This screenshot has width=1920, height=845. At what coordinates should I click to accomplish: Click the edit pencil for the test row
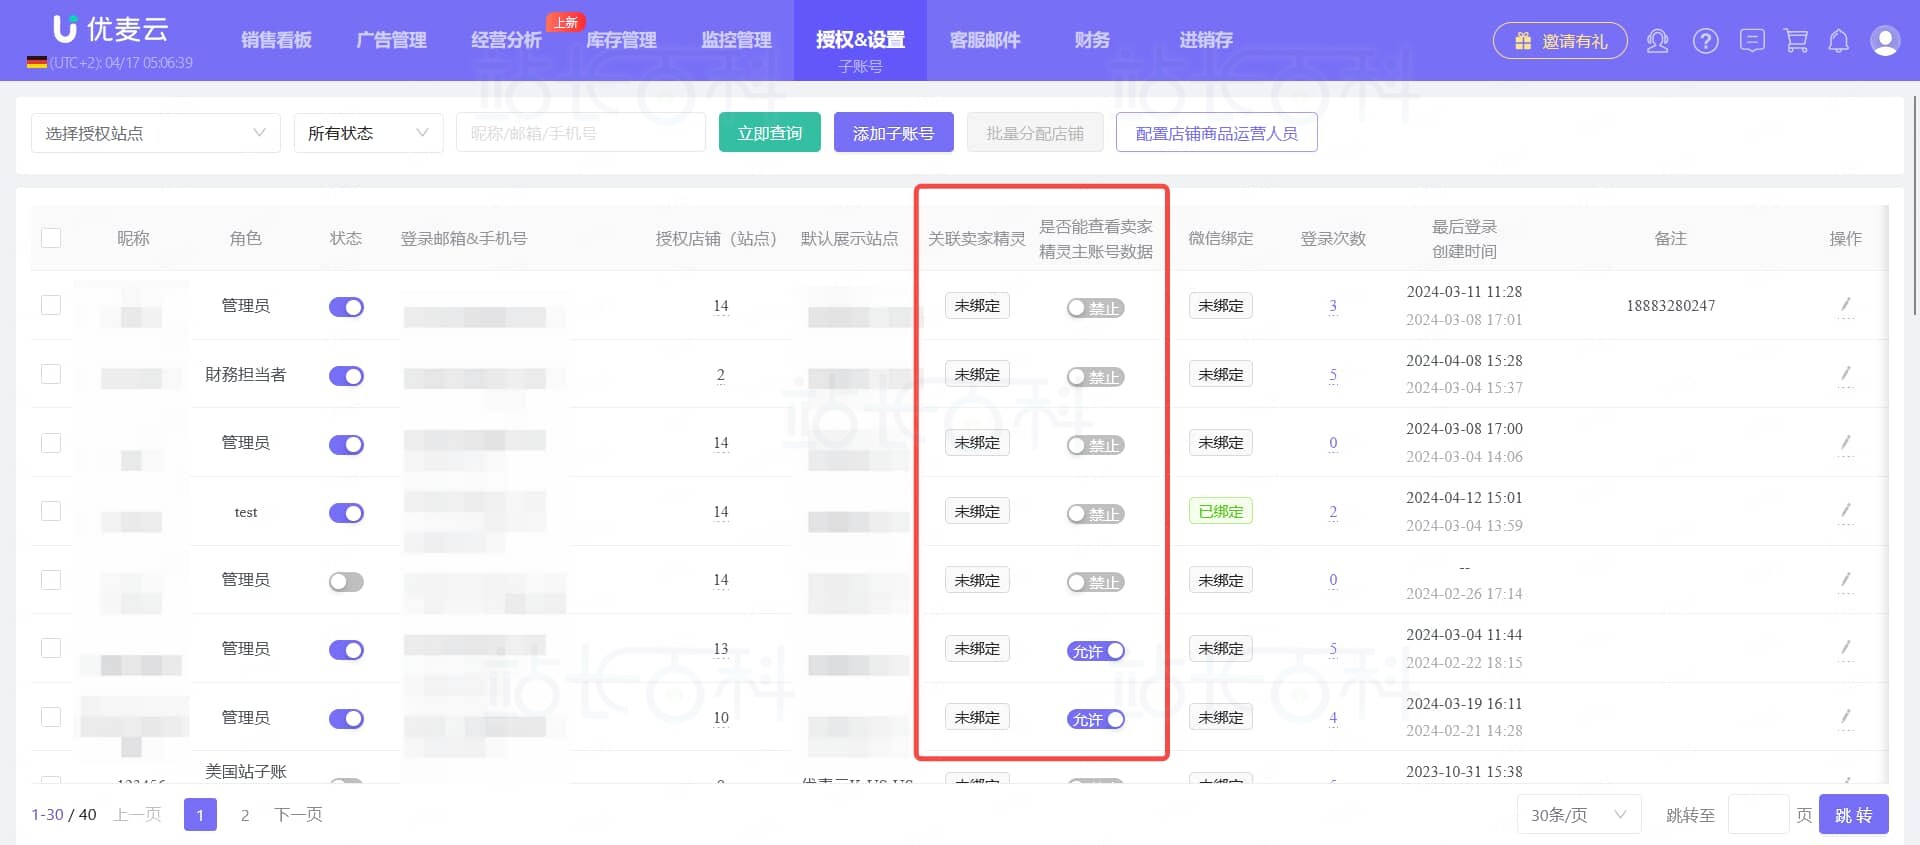[1845, 511]
